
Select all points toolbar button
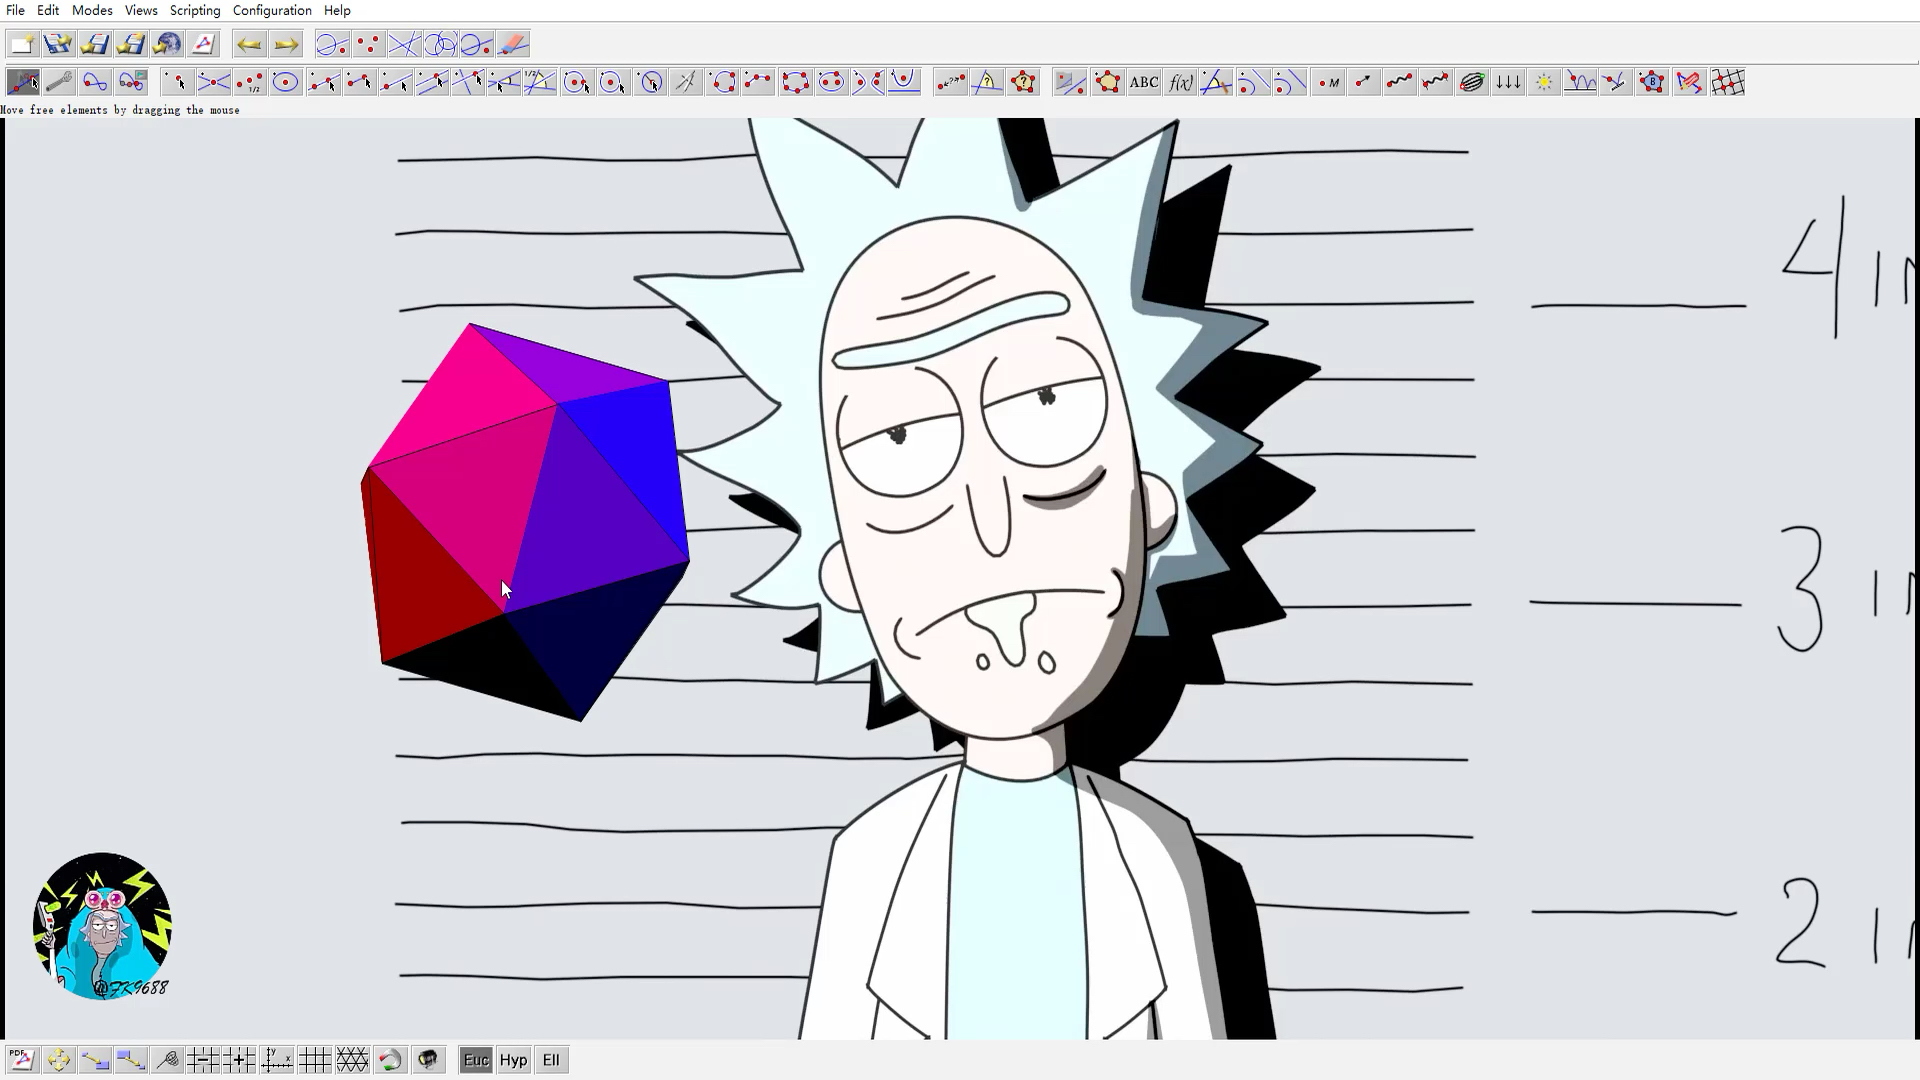point(368,44)
